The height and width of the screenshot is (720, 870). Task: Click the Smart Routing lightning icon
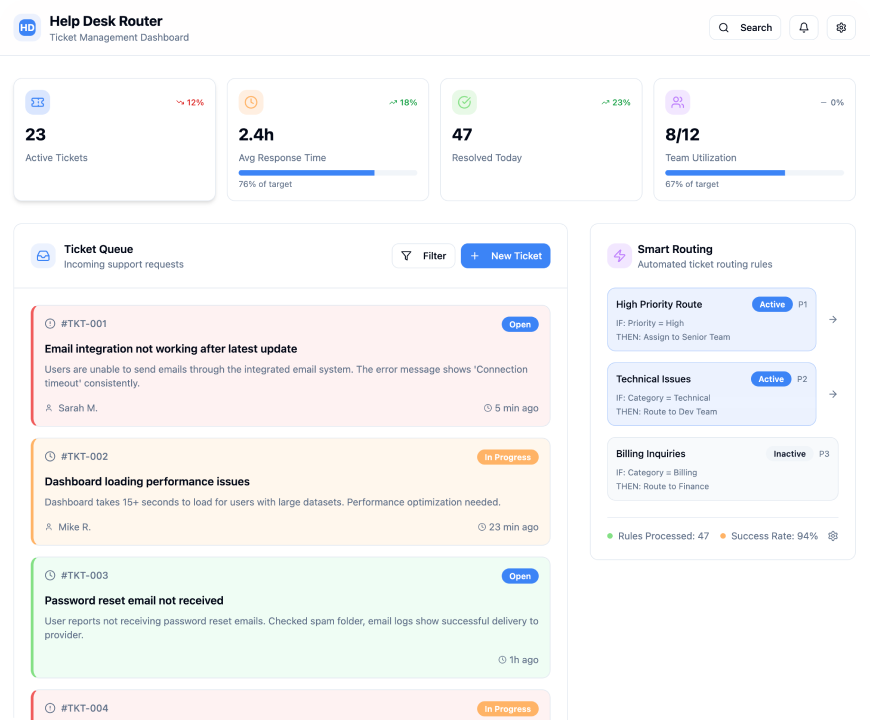click(620, 256)
